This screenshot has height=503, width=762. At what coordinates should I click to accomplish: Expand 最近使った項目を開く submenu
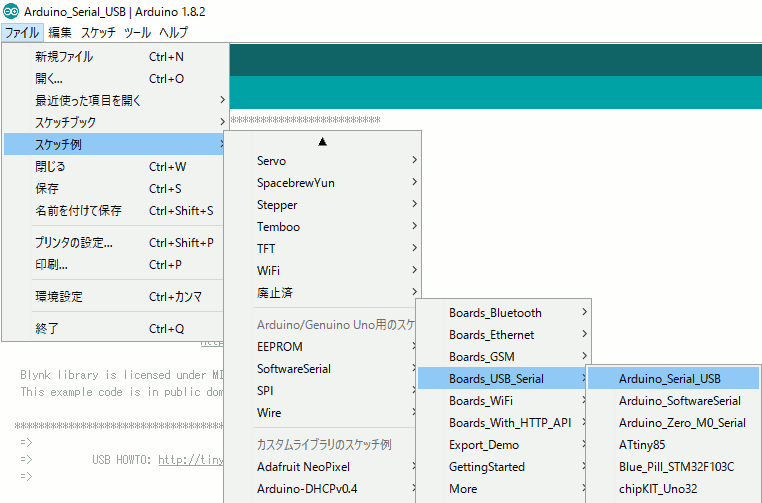(116, 100)
